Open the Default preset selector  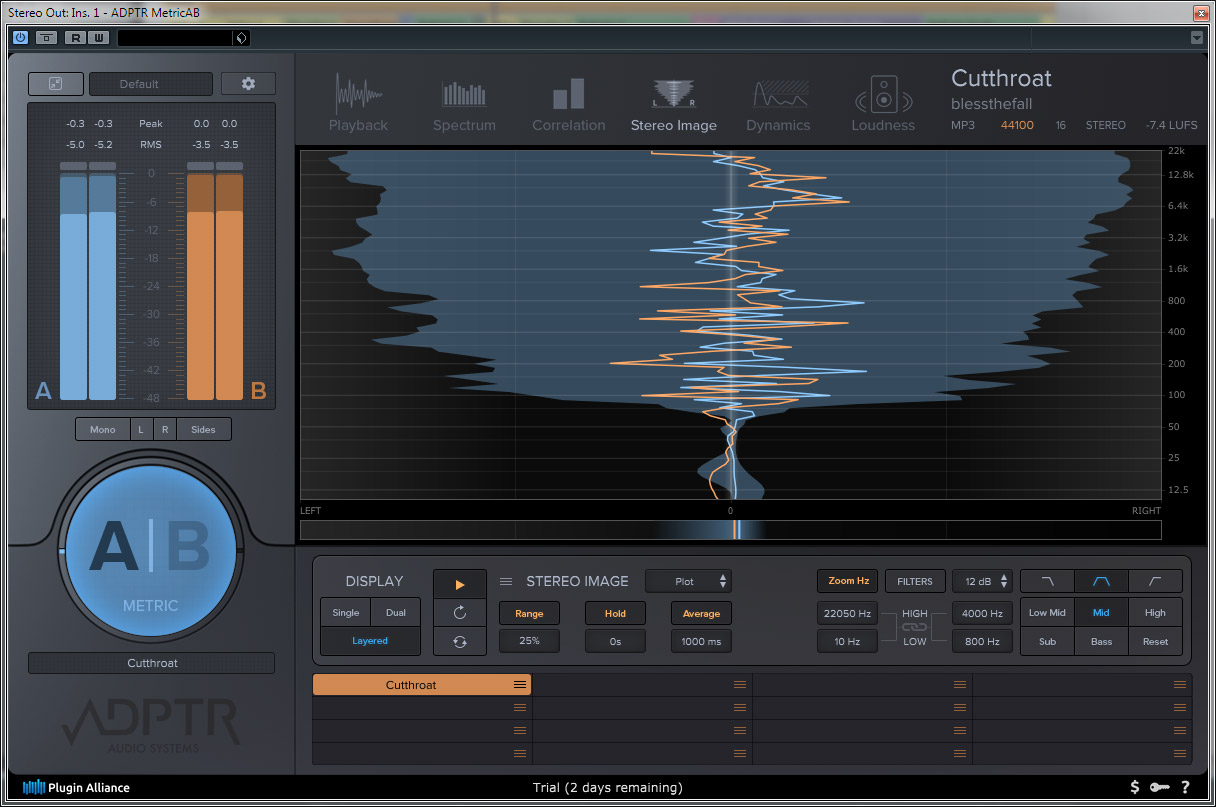(151, 84)
